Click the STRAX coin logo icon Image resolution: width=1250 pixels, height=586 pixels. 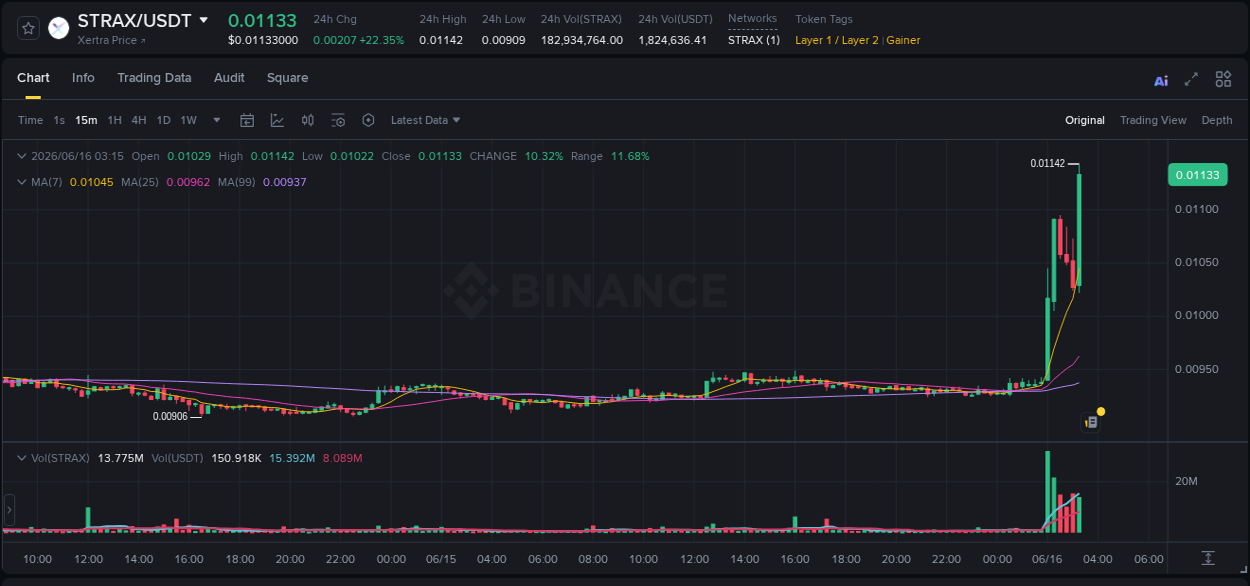59,28
